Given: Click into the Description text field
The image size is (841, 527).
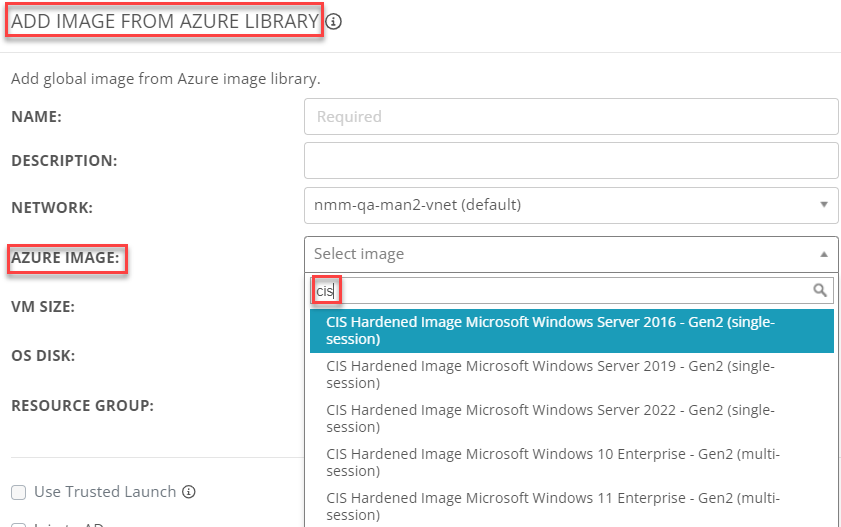Looking at the screenshot, I should 571,160.
